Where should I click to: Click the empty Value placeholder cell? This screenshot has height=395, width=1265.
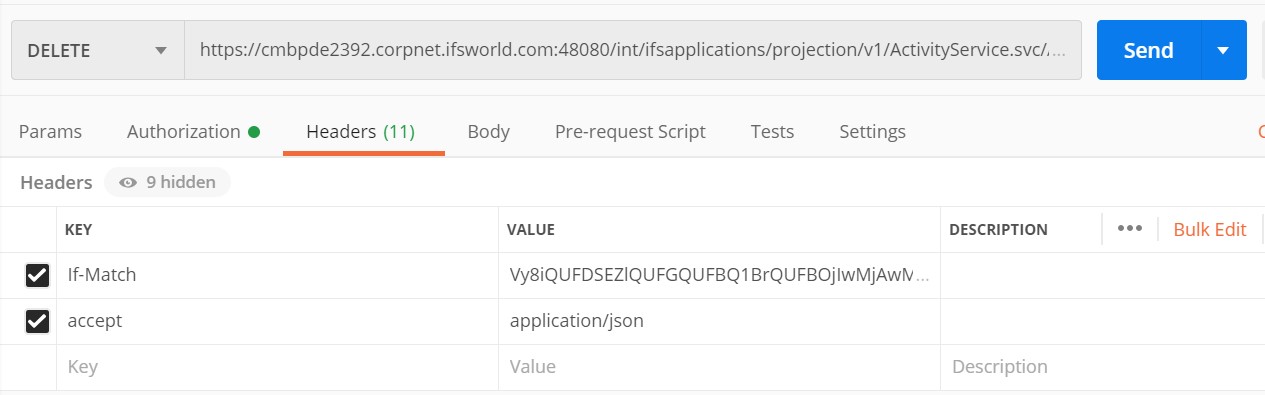point(719,367)
